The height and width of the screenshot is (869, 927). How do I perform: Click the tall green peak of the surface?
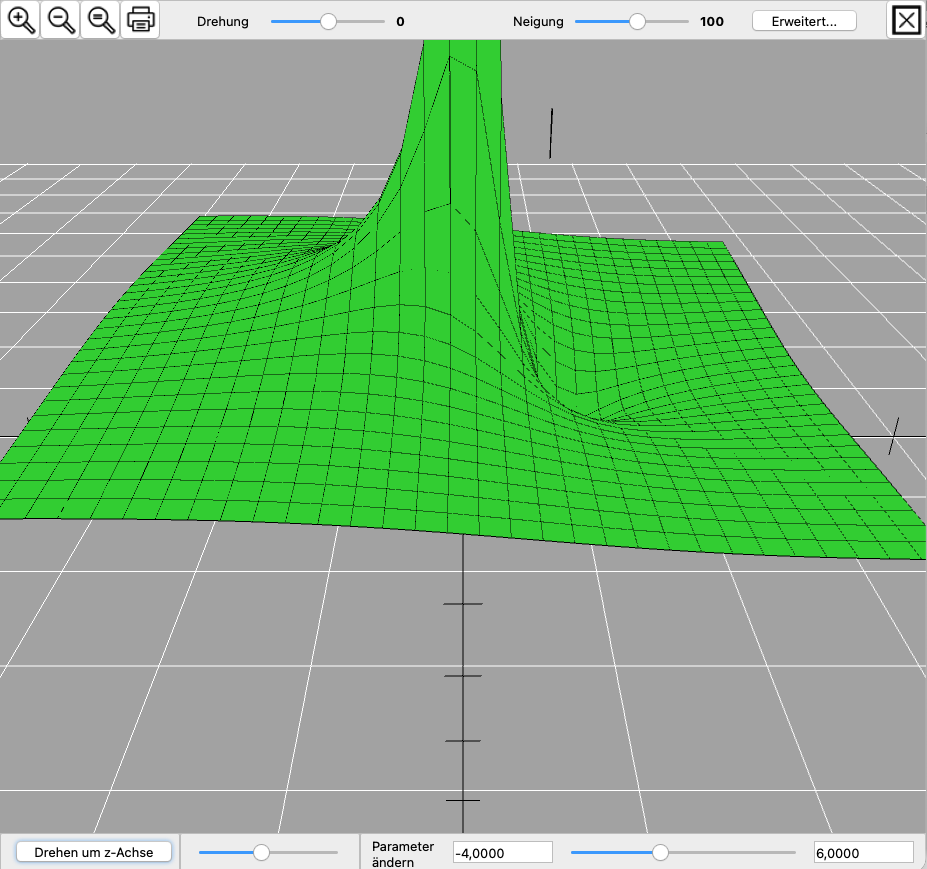[x=460, y=120]
